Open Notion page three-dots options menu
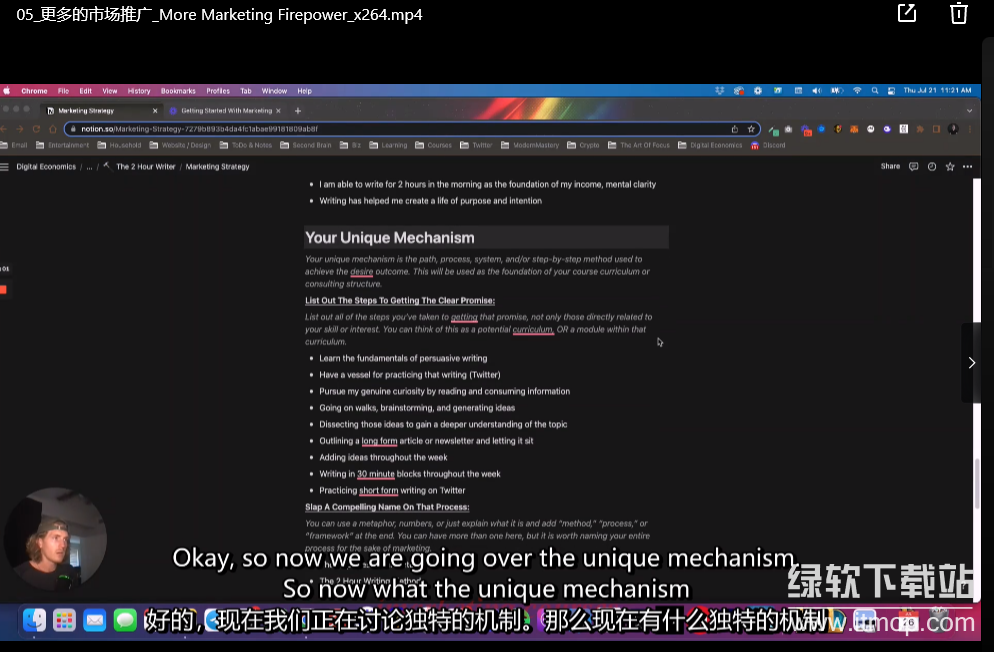Screen dimensions: 994x652 (x=968, y=167)
